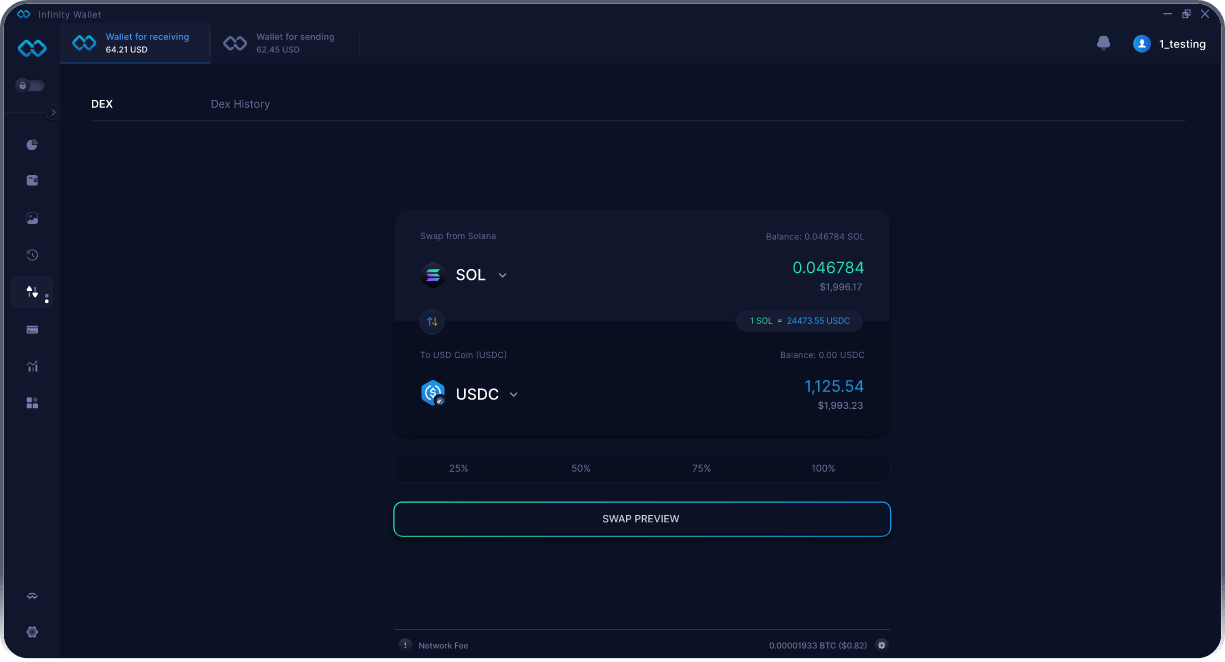The width and height of the screenshot is (1225, 662).
Task: Open the notifications bell
Action: [1104, 44]
